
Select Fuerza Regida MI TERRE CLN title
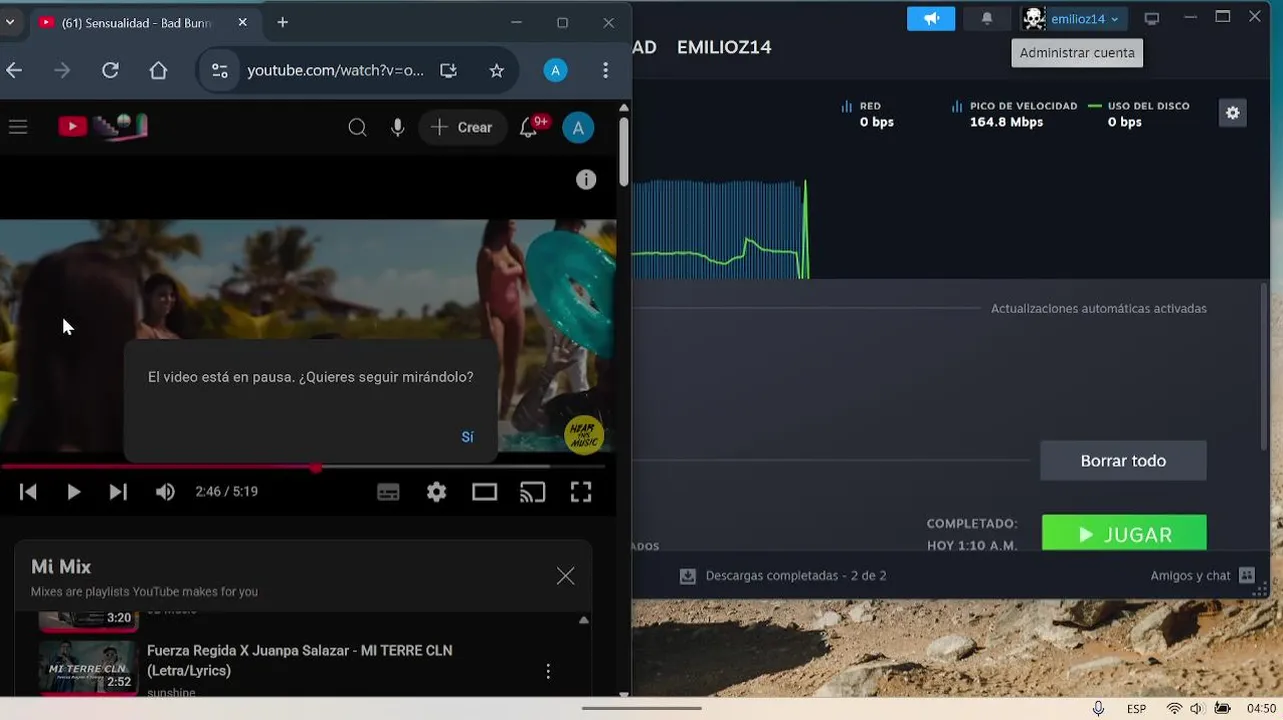pyautogui.click(x=299, y=660)
